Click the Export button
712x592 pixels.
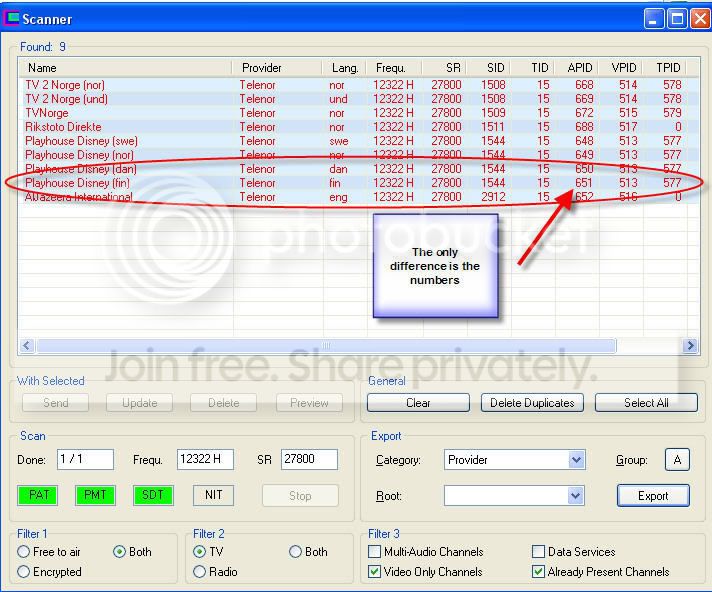[653, 496]
